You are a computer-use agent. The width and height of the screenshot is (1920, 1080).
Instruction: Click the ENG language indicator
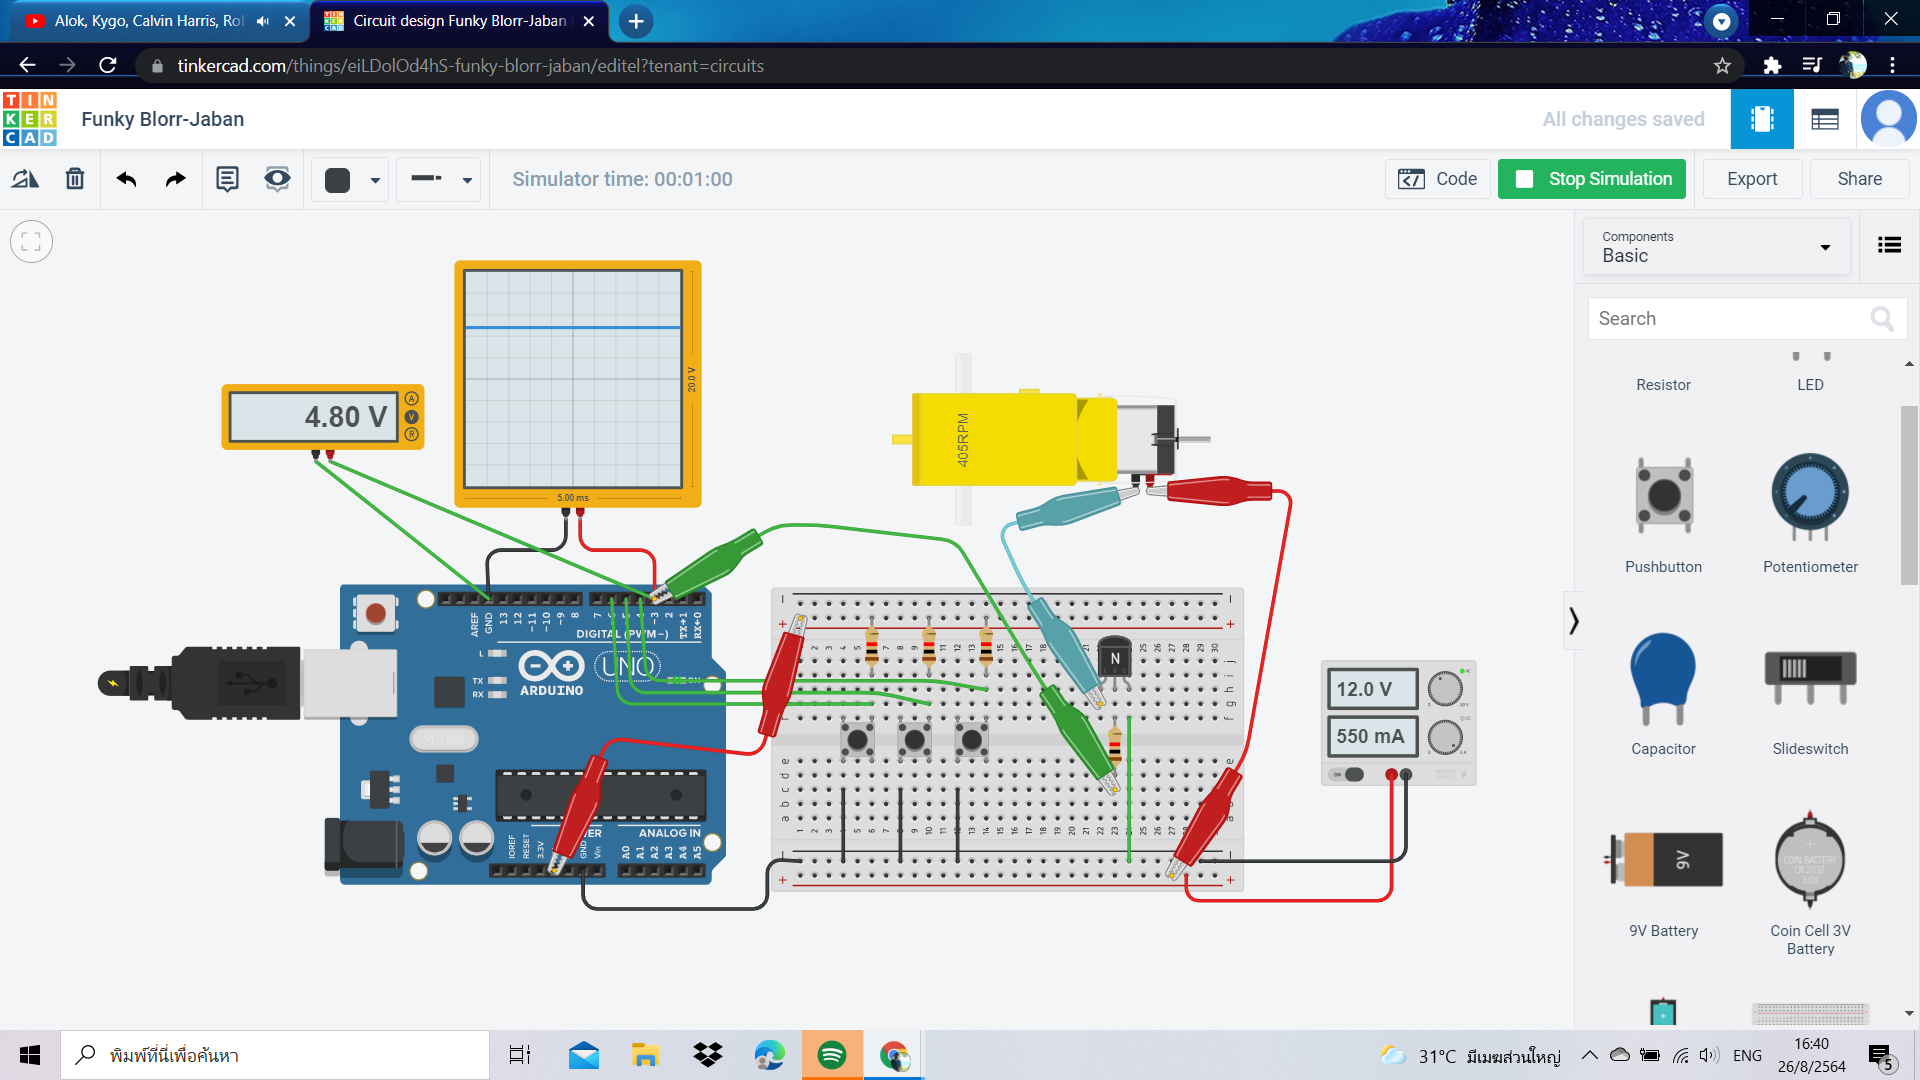click(1747, 1056)
